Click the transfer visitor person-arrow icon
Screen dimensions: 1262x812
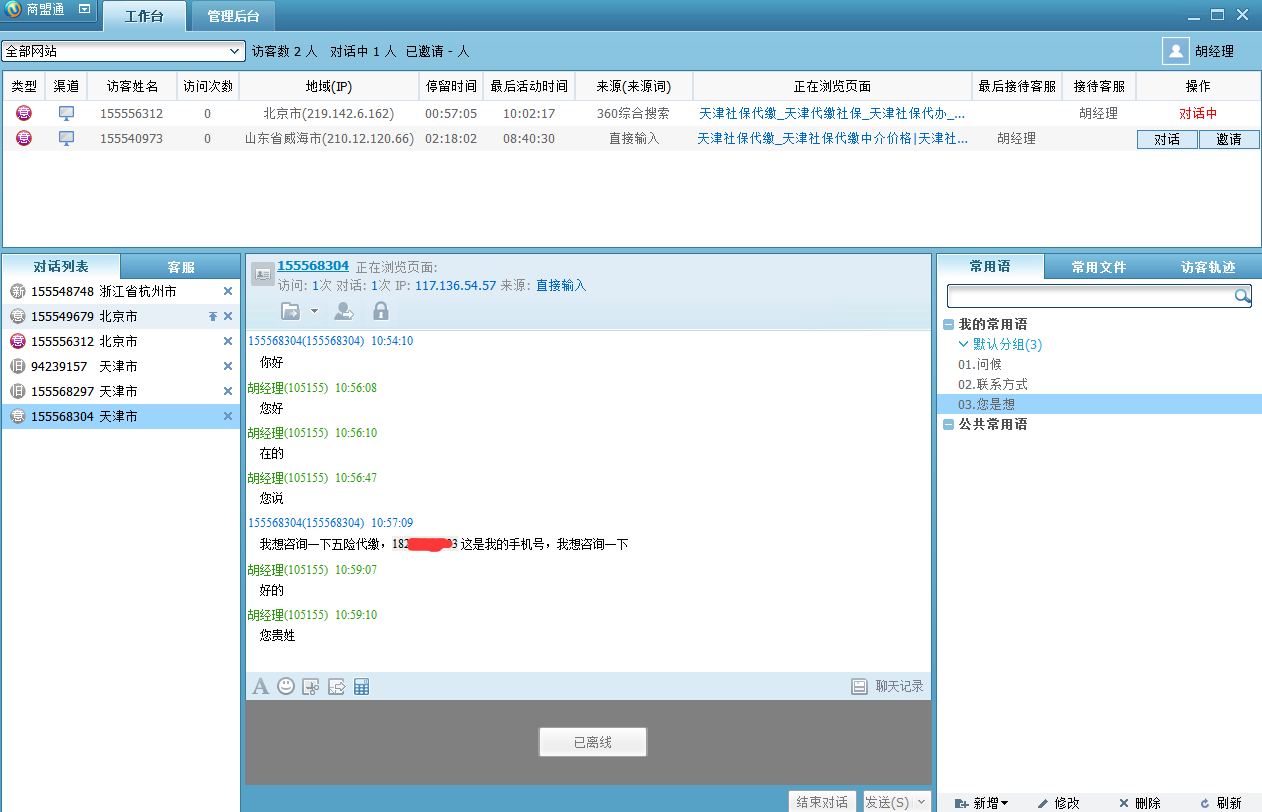coord(343,311)
